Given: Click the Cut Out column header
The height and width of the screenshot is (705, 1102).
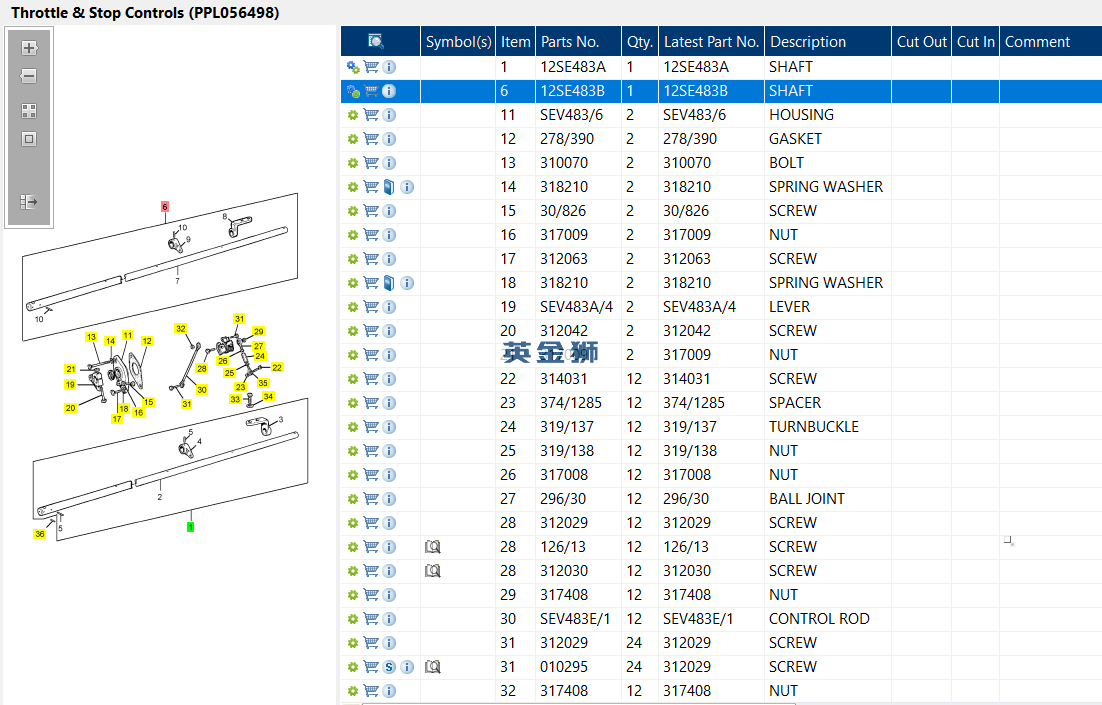Looking at the screenshot, I should pos(920,42).
